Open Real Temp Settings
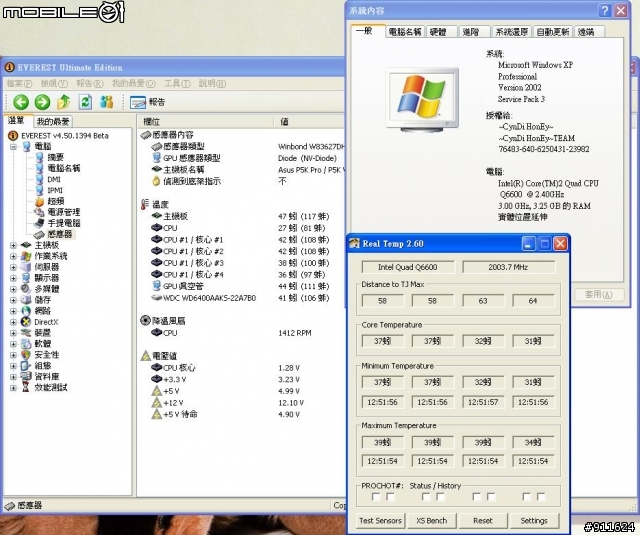The image size is (640, 535). click(534, 521)
